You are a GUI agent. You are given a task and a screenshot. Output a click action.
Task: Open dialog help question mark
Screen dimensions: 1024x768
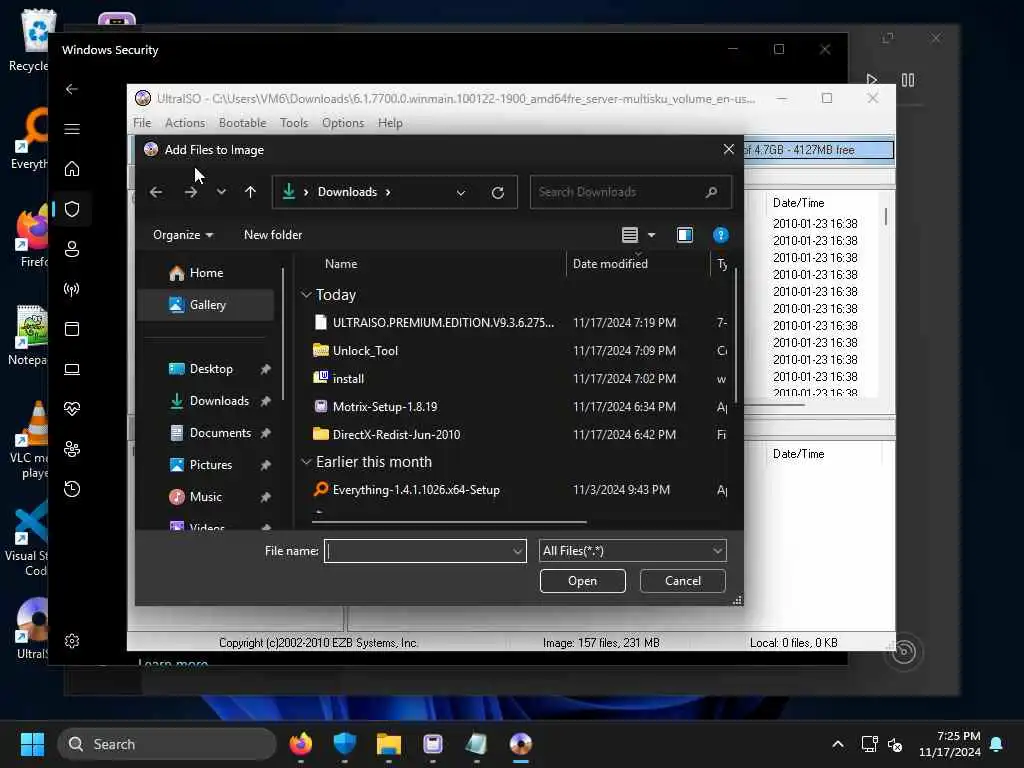click(720, 235)
